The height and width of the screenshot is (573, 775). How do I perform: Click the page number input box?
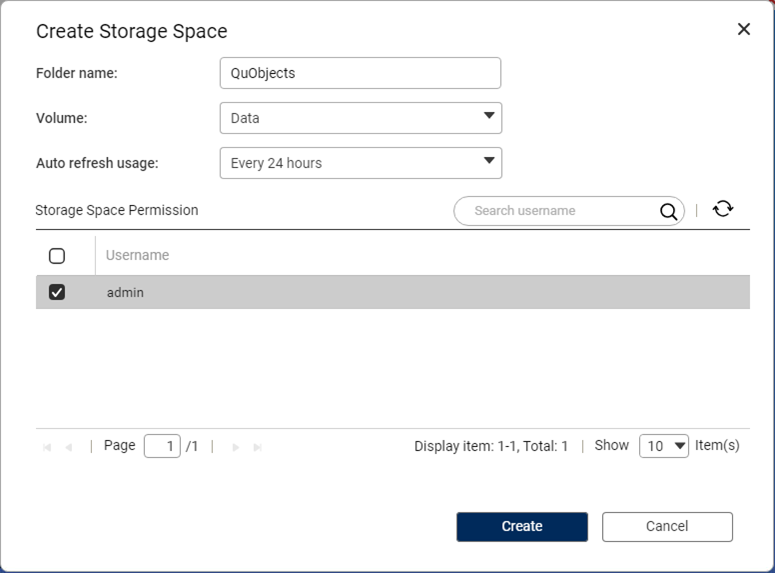162,446
